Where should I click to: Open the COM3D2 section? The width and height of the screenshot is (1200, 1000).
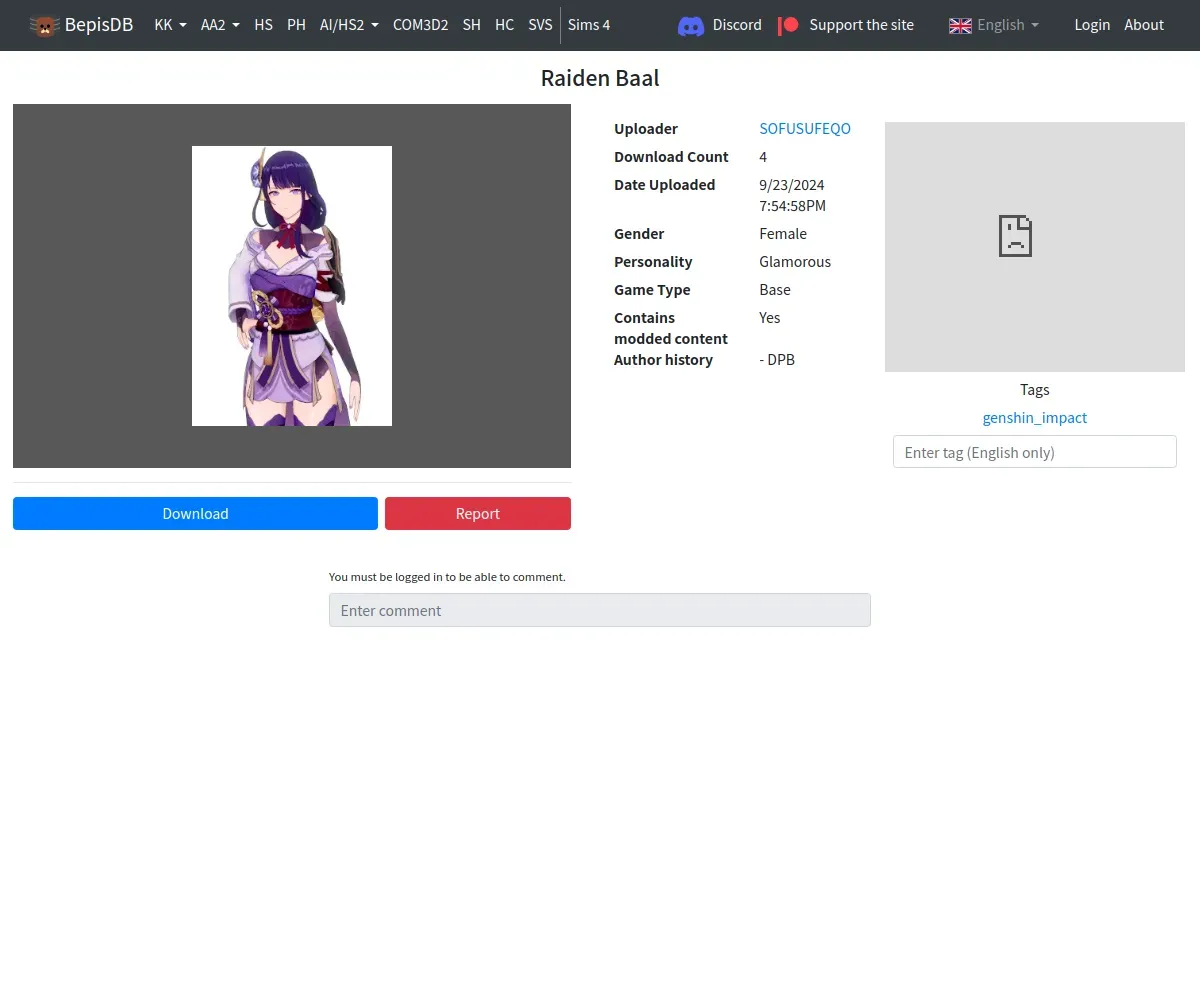[420, 25]
